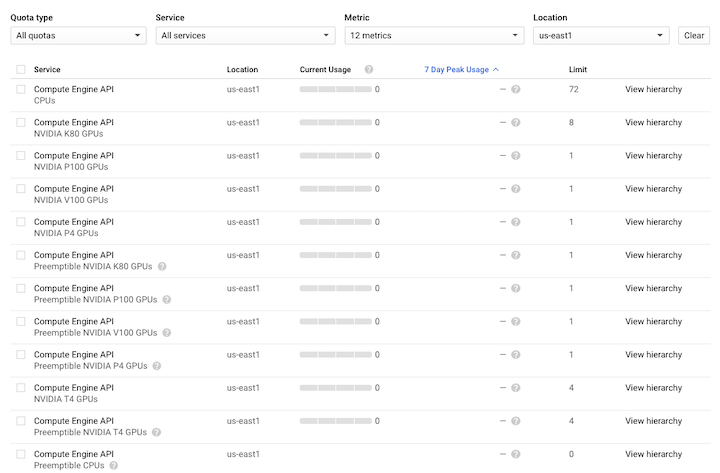View hierarchy for NVIDIA K80 GPUs
Image resolution: width=720 pixels, height=473 pixels.
(x=653, y=123)
